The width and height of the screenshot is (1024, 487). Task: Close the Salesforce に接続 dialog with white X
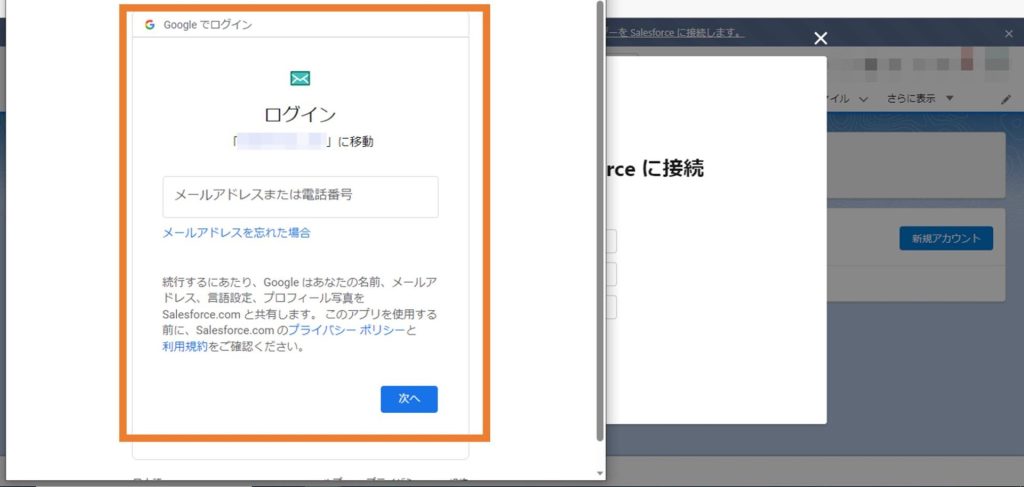point(821,39)
